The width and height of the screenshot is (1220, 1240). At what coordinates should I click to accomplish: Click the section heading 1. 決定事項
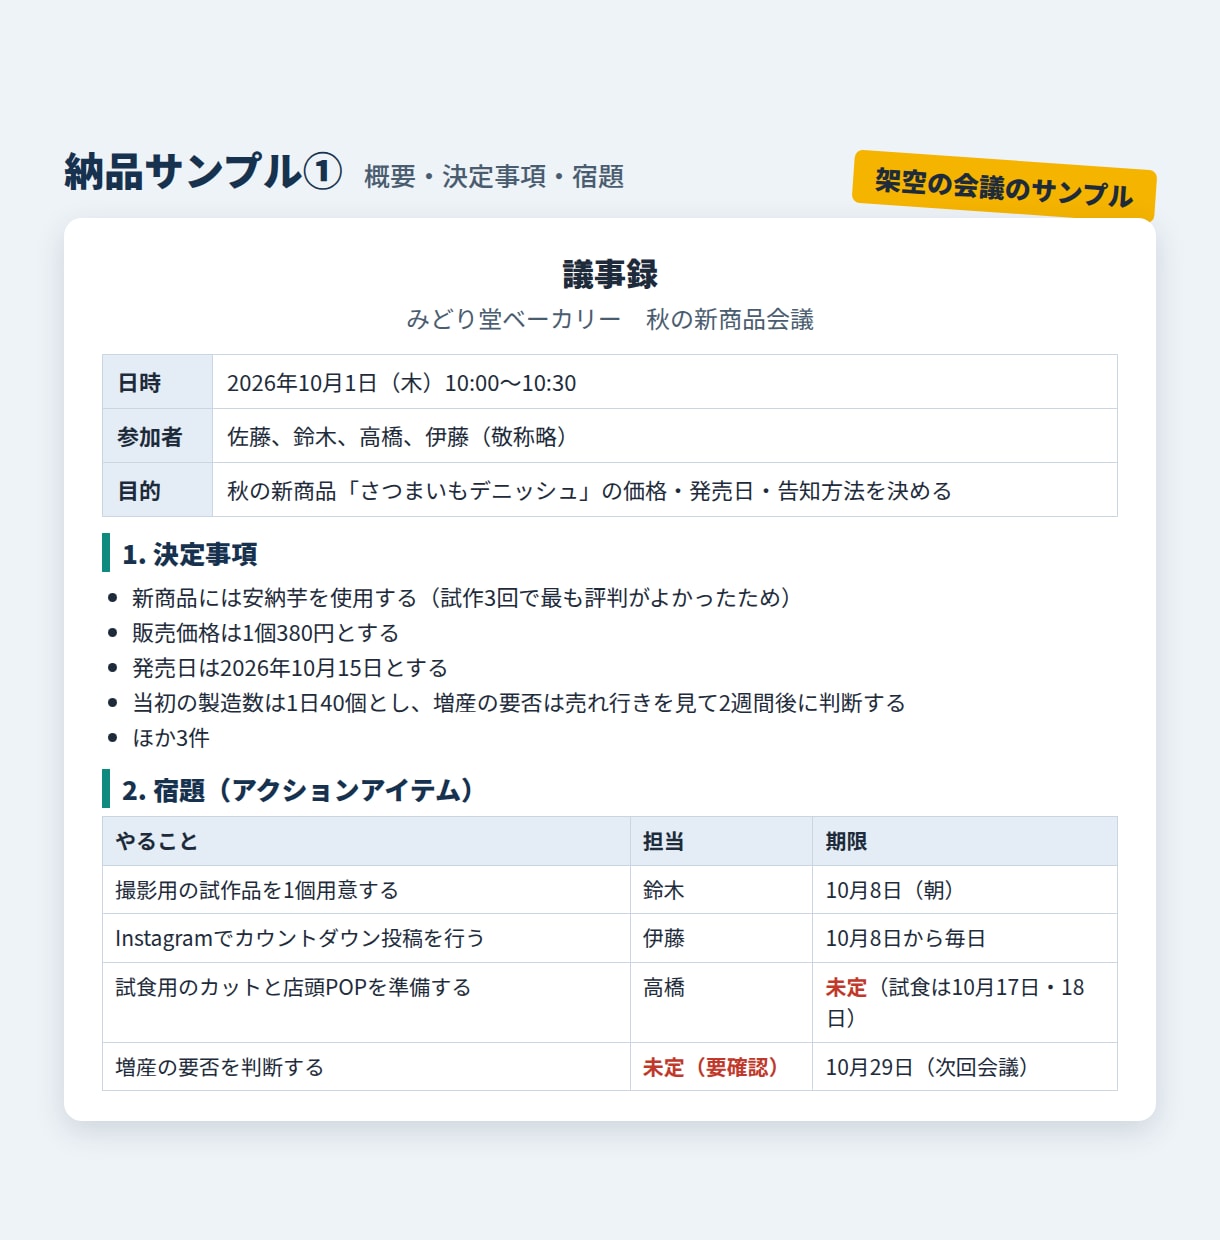click(190, 554)
